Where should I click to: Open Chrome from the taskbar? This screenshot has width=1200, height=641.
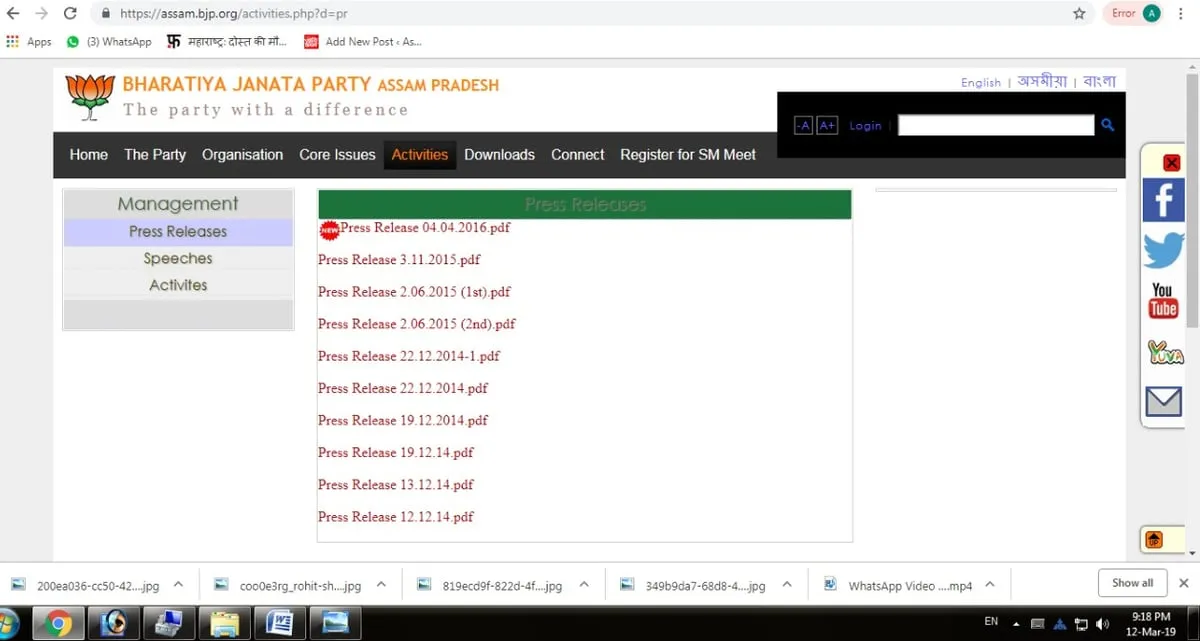tap(59, 624)
